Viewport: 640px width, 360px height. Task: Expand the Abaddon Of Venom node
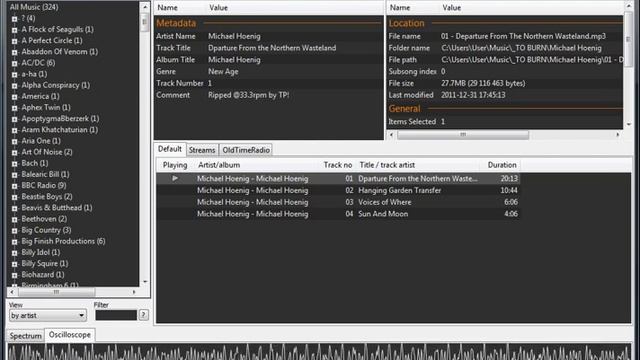[14, 52]
